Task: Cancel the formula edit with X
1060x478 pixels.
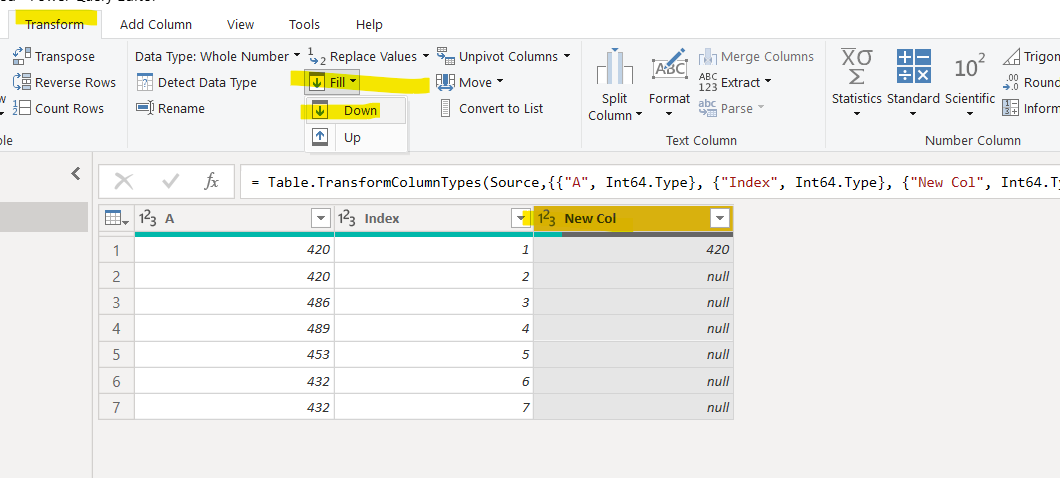Action: 124,181
